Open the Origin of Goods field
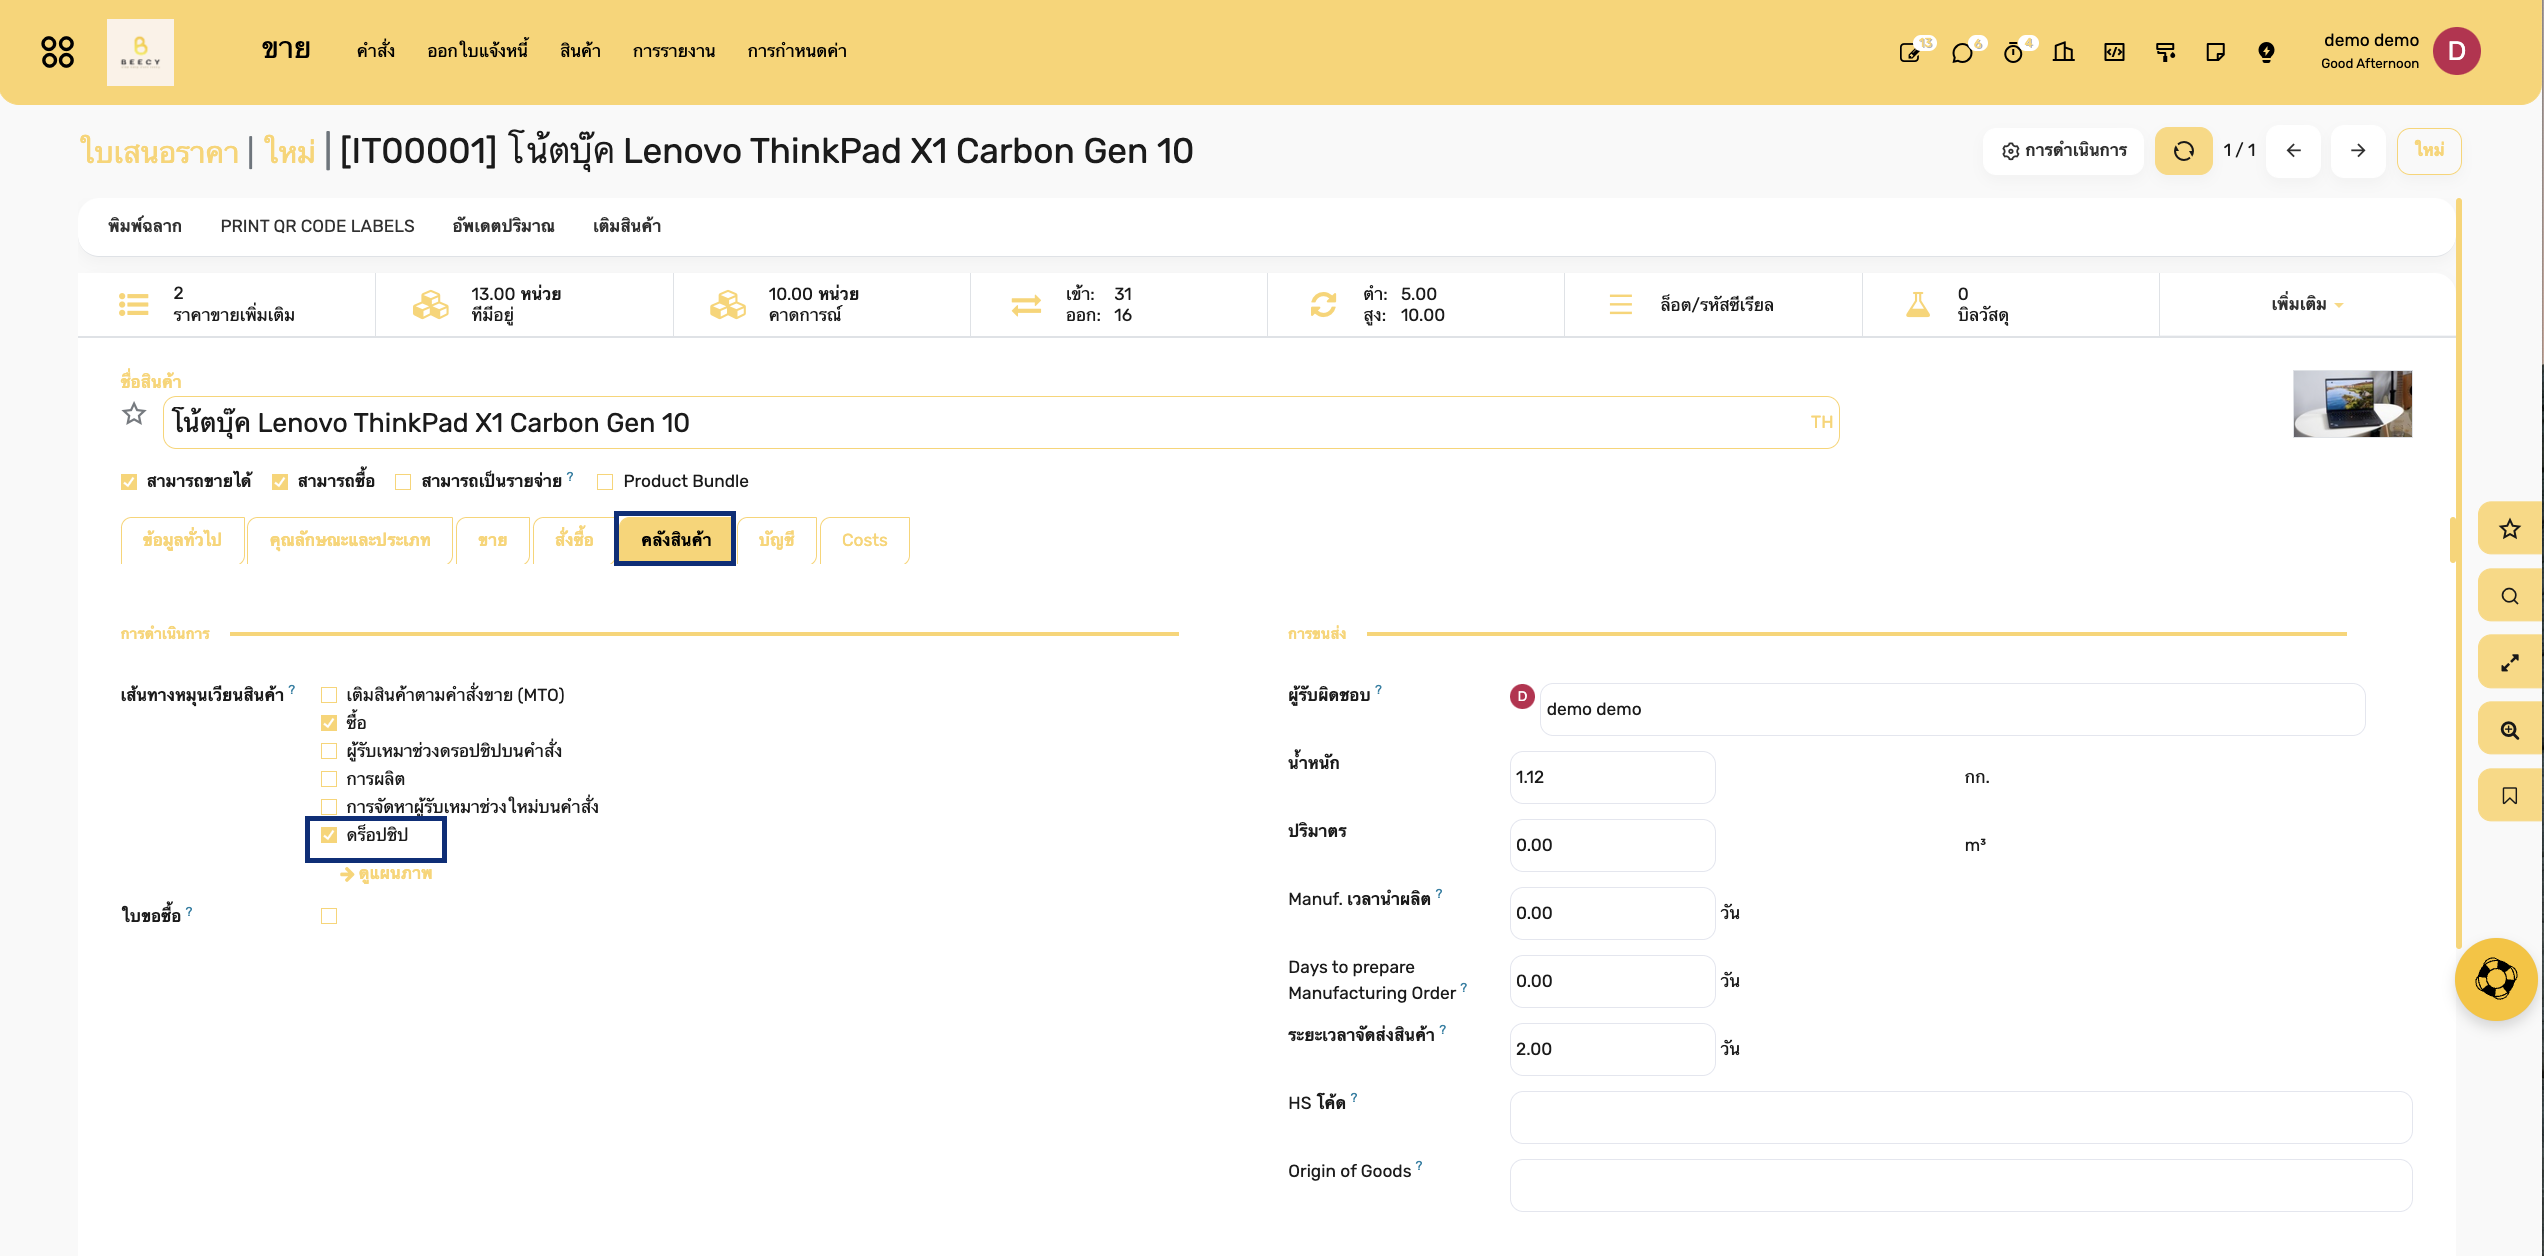This screenshot has width=2544, height=1256. pos(1961,1185)
